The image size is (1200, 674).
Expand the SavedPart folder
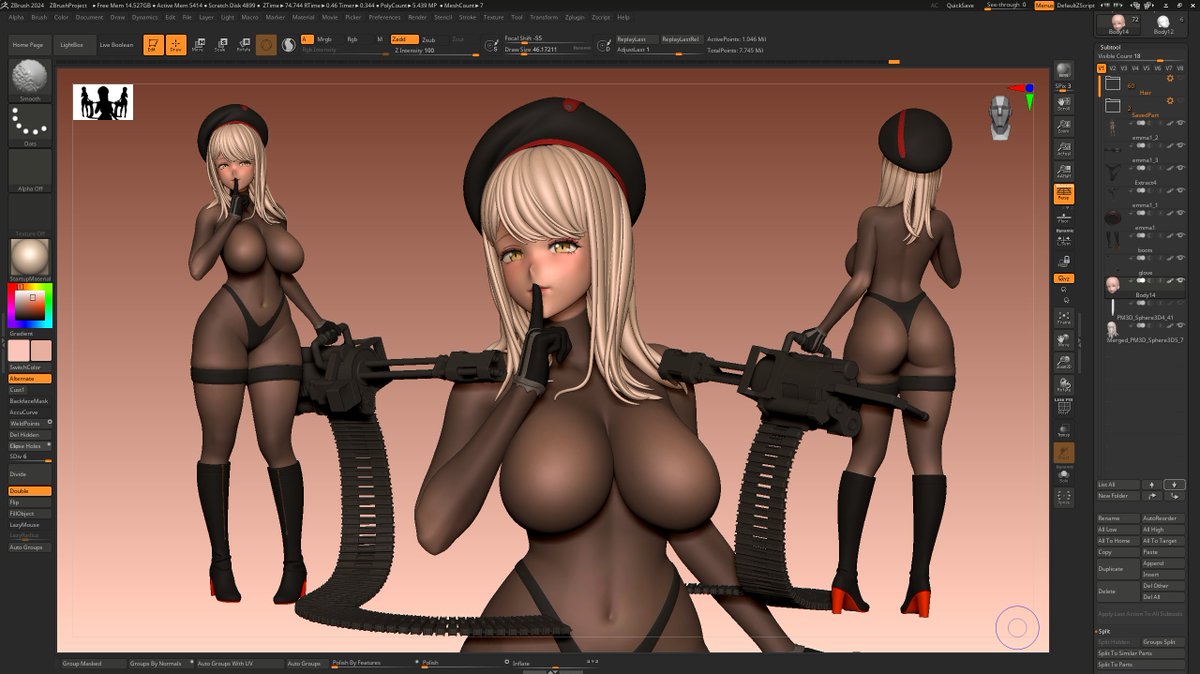click(1111, 106)
